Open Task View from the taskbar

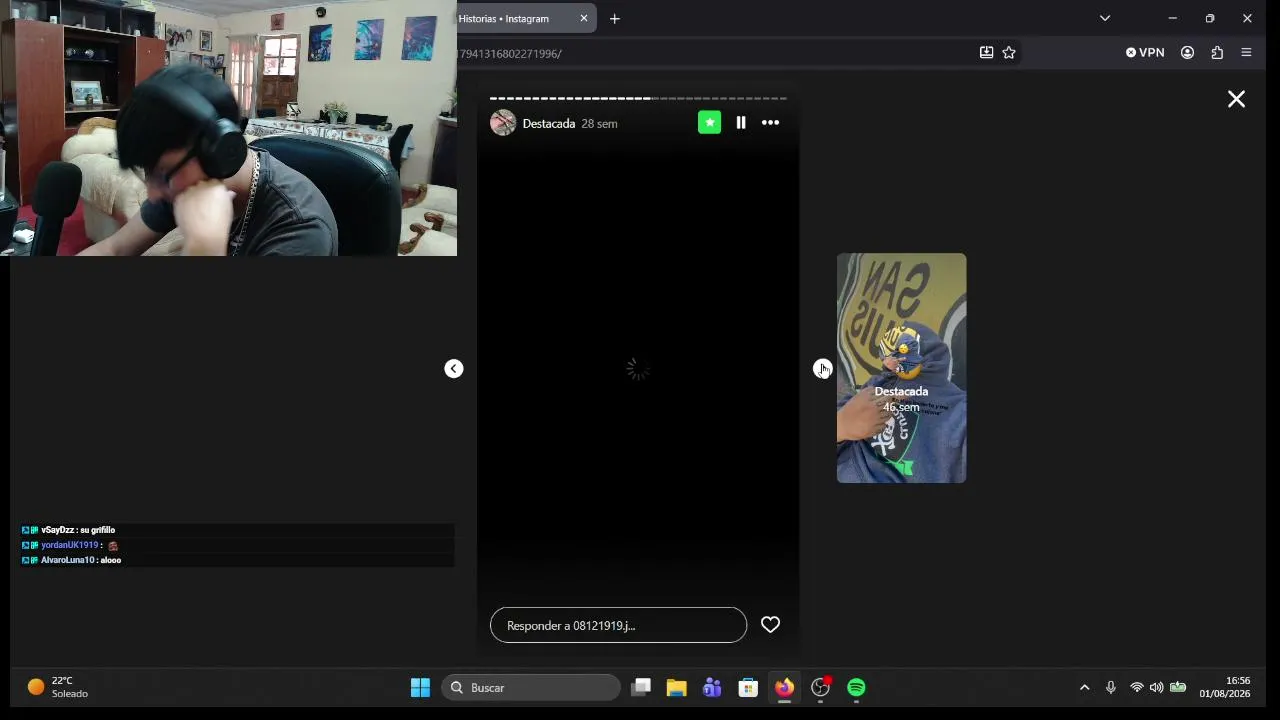click(x=642, y=688)
